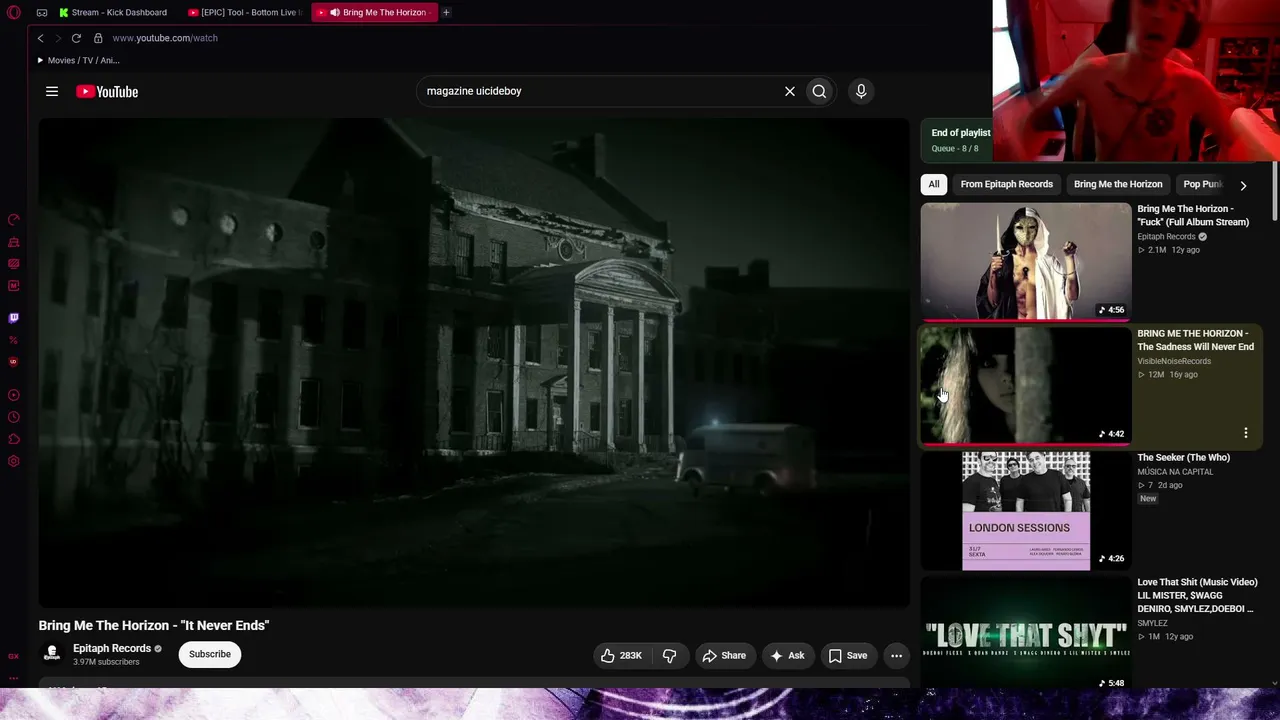Open the chat-style icon in Opera sidebar
The width and height of the screenshot is (1280, 720).
[14, 264]
